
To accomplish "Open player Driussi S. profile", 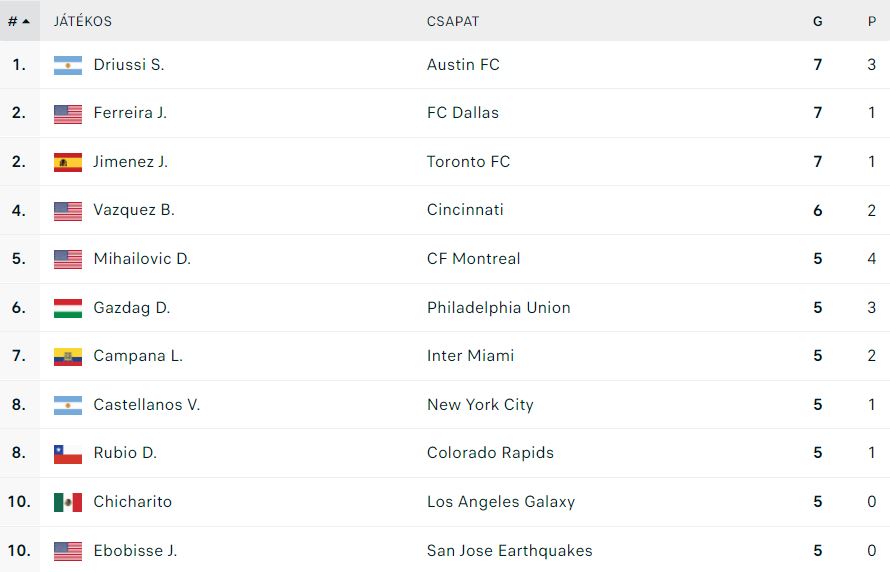I will (x=129, y=65).
